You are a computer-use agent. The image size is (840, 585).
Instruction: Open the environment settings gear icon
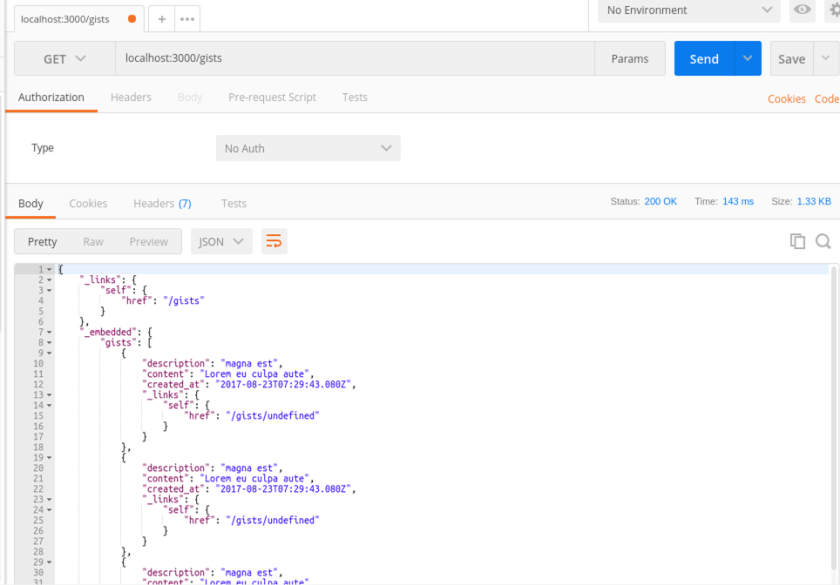coord(832,10)
